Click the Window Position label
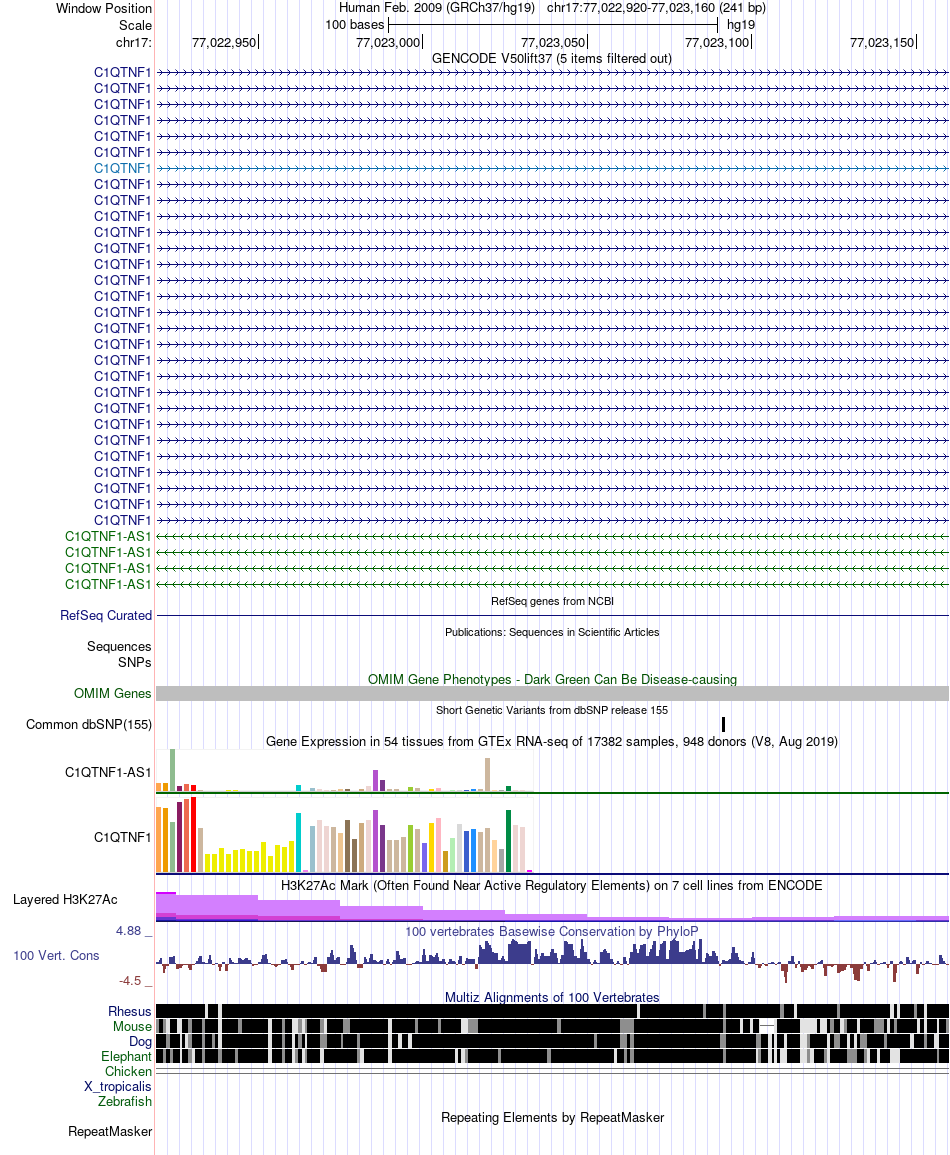The image size is (950, 1155). pos(104,9)
